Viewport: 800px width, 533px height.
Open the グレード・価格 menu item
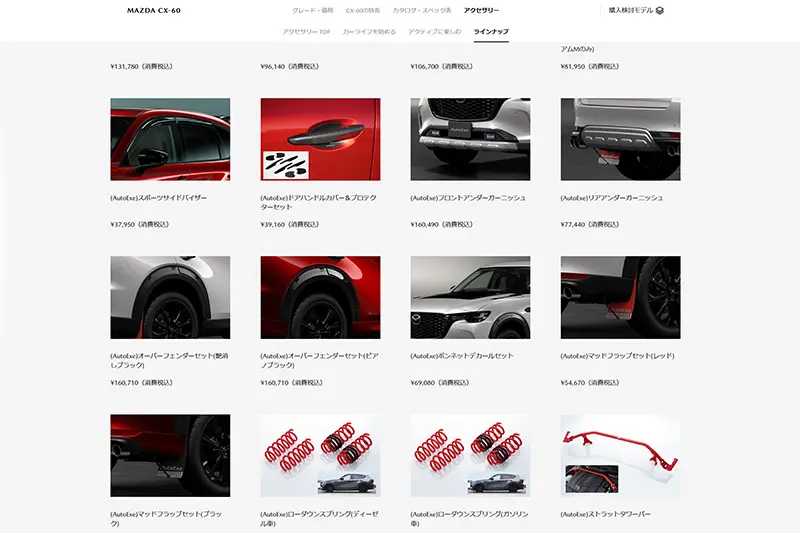click(313, 10)
